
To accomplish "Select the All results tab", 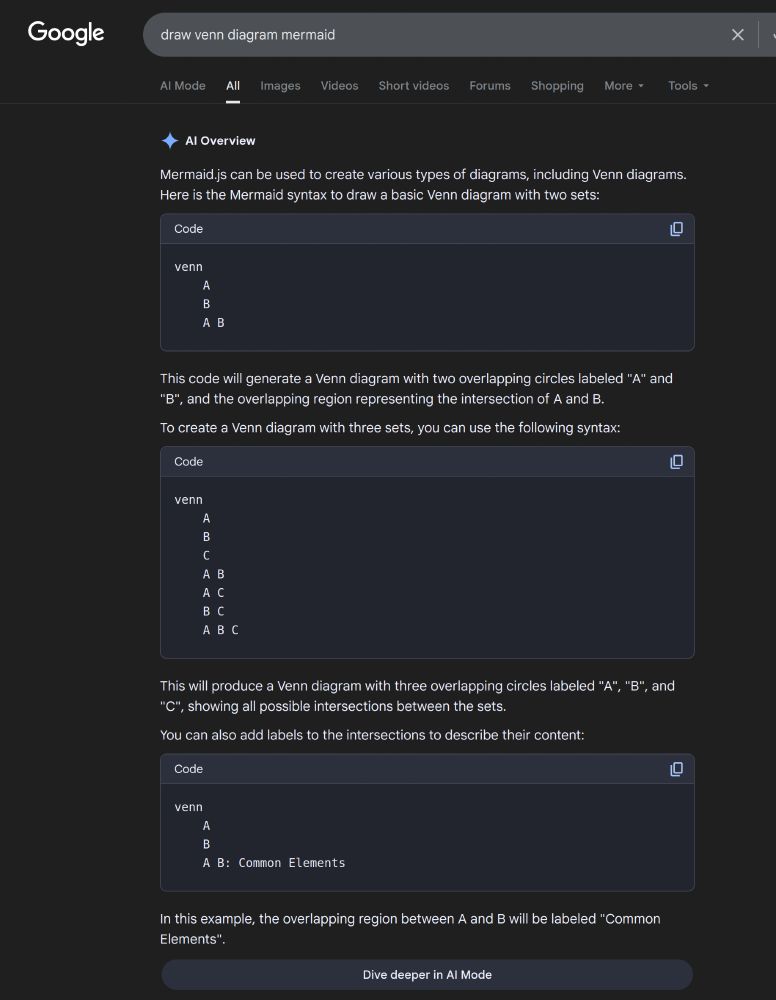I will pyautogui.click(x=233, y=86).
